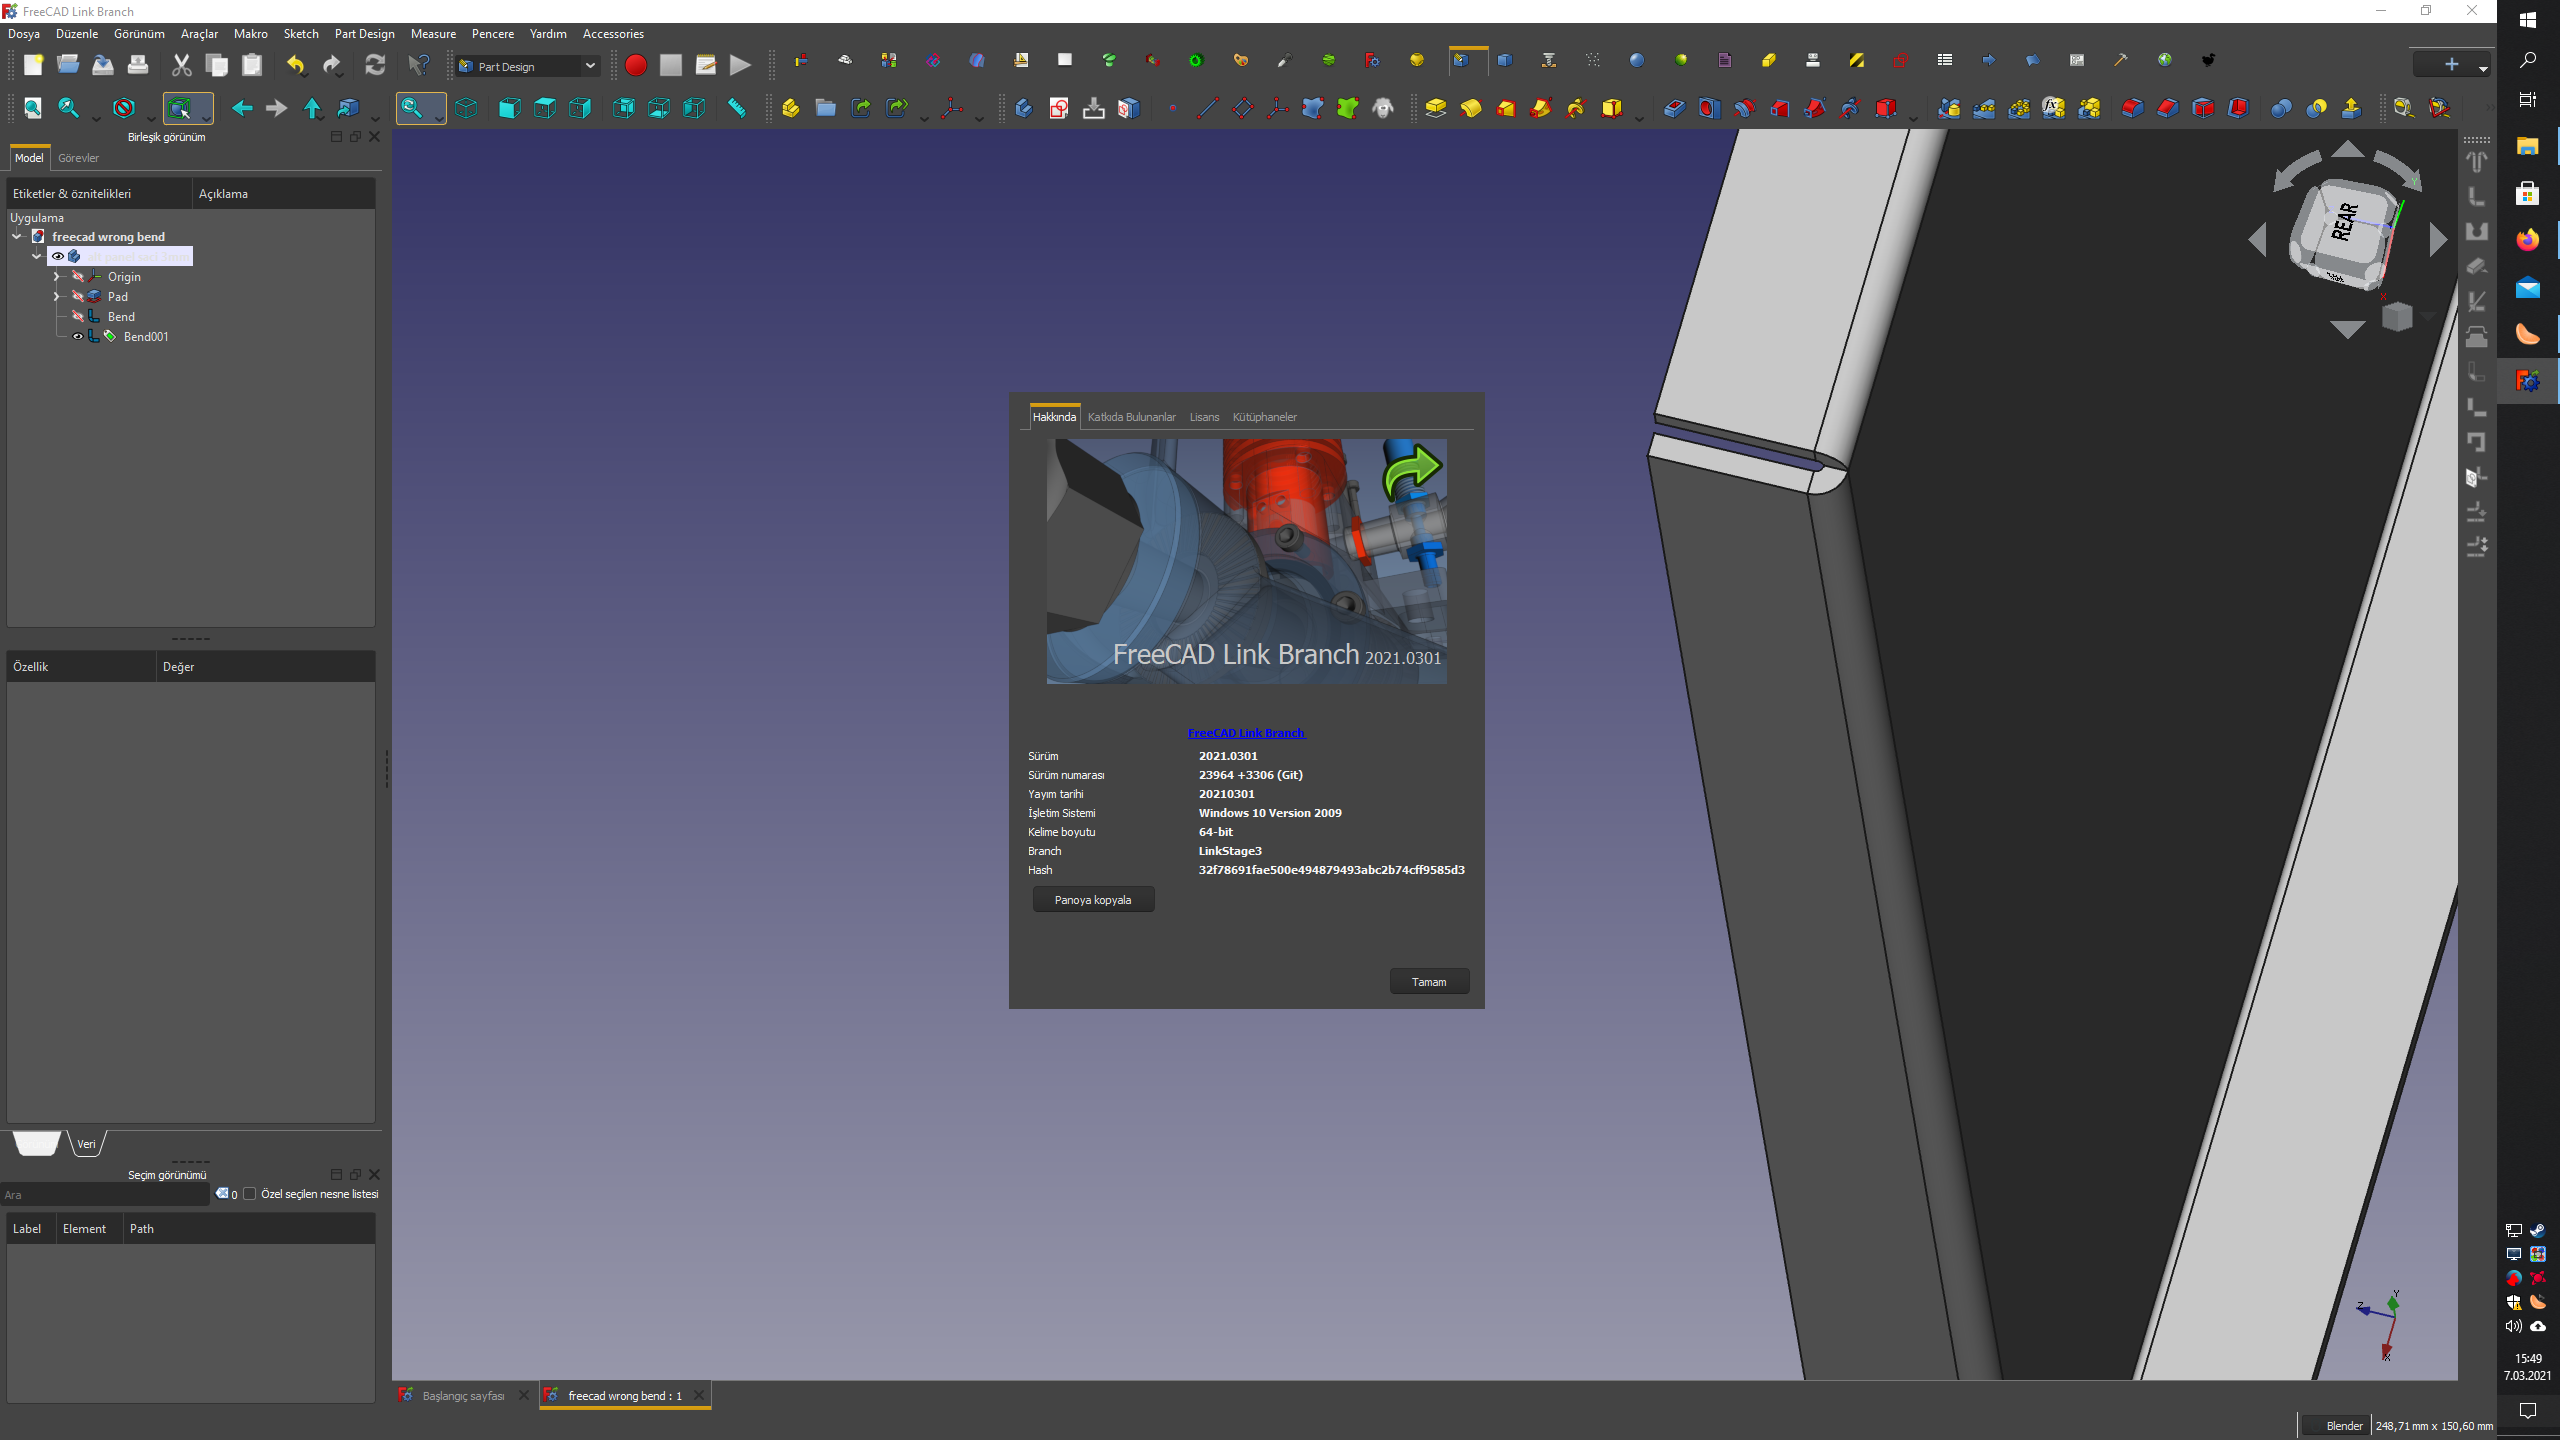Viewport: 2560px width, 1440px height.
Task: Open dropdown arrow beside the plus button
Action: click(x=2483, y=68)
